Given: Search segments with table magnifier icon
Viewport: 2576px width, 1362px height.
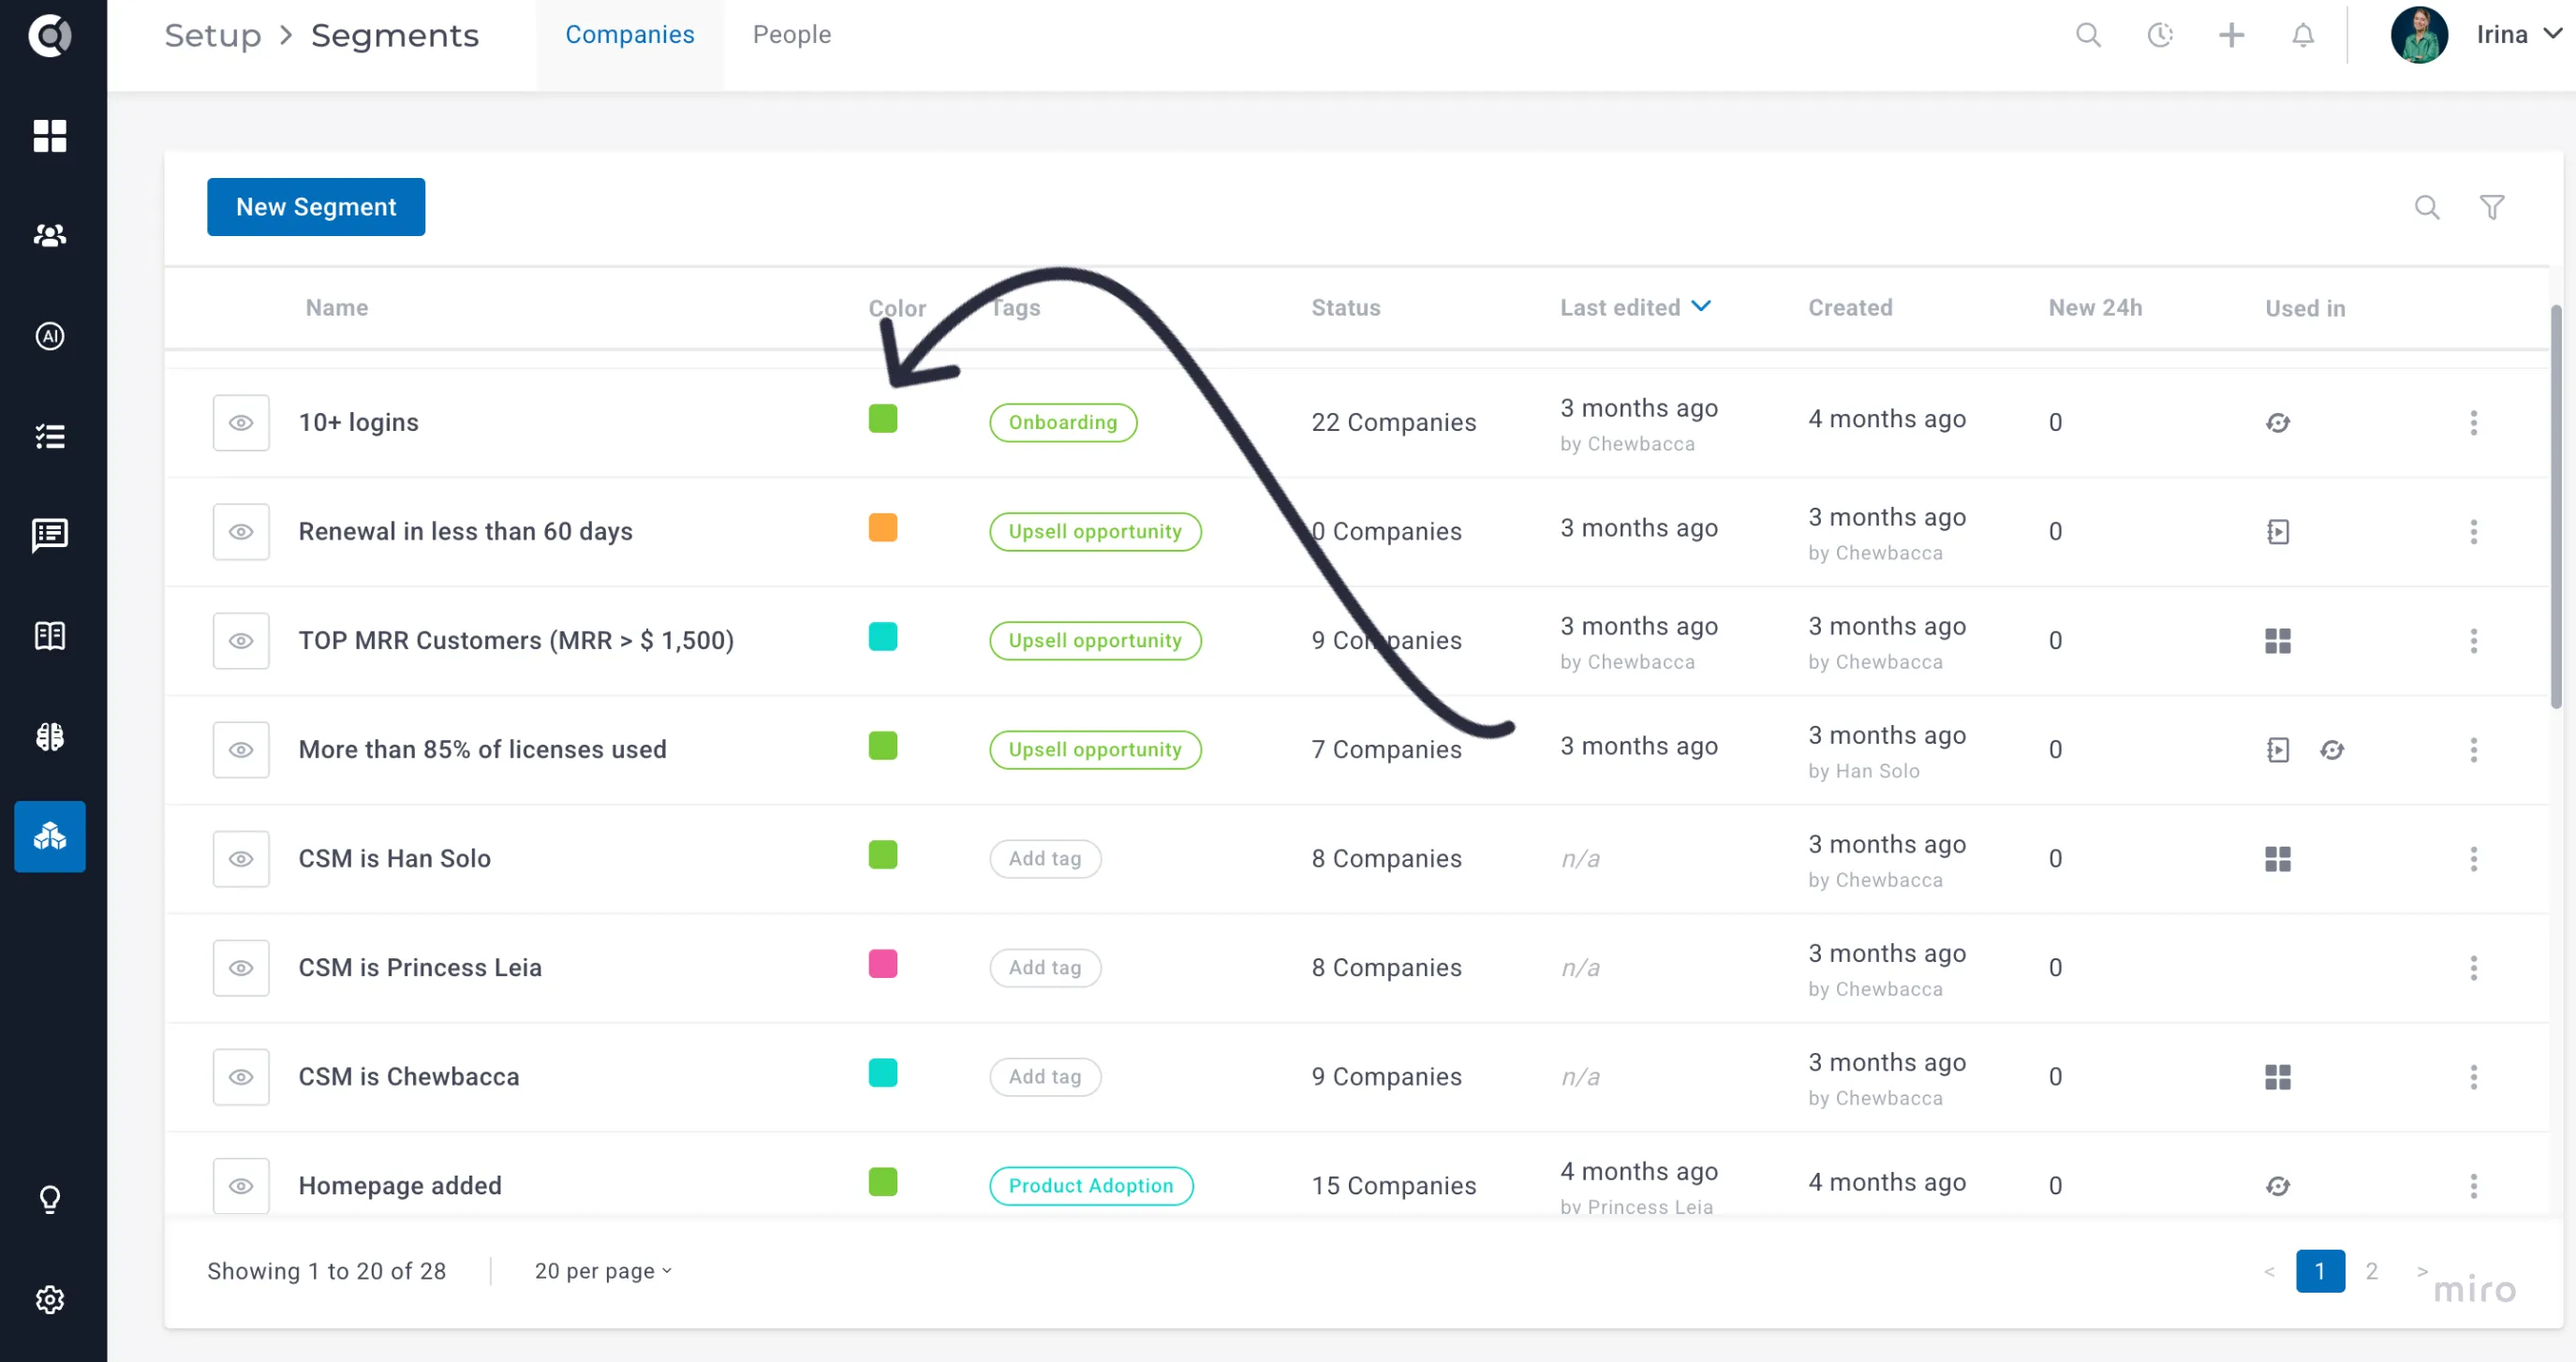Looking at the screenshot, I should click(2427, 207).
